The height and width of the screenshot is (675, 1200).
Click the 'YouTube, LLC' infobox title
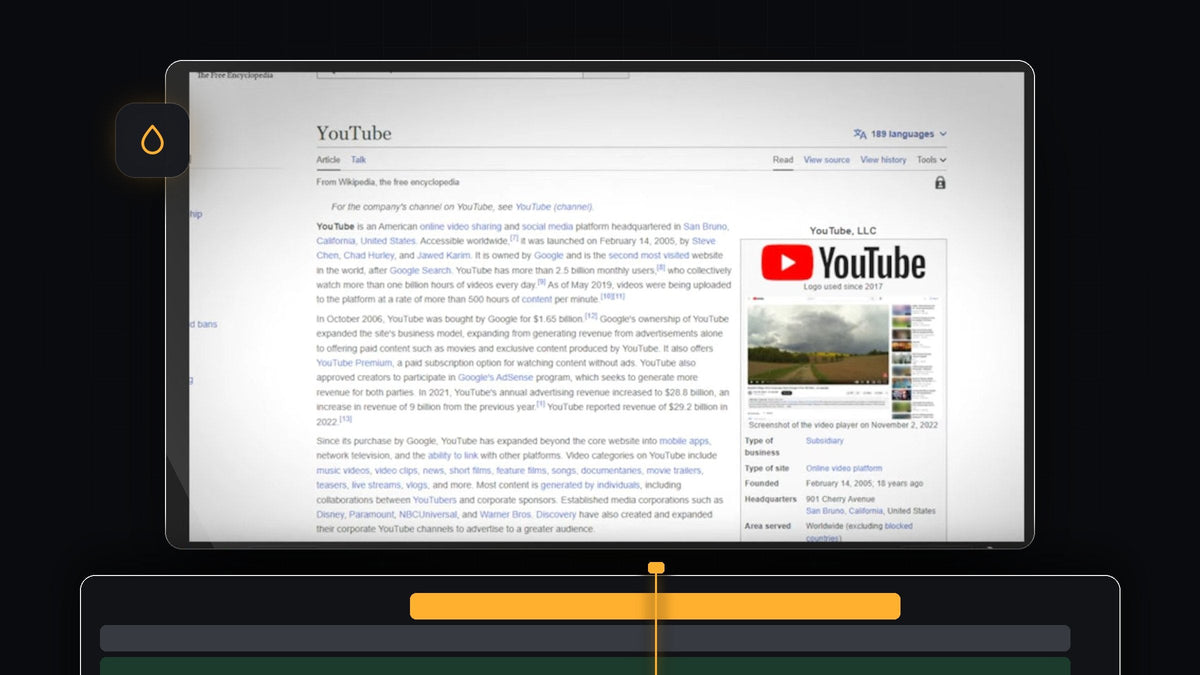point(842,231)
